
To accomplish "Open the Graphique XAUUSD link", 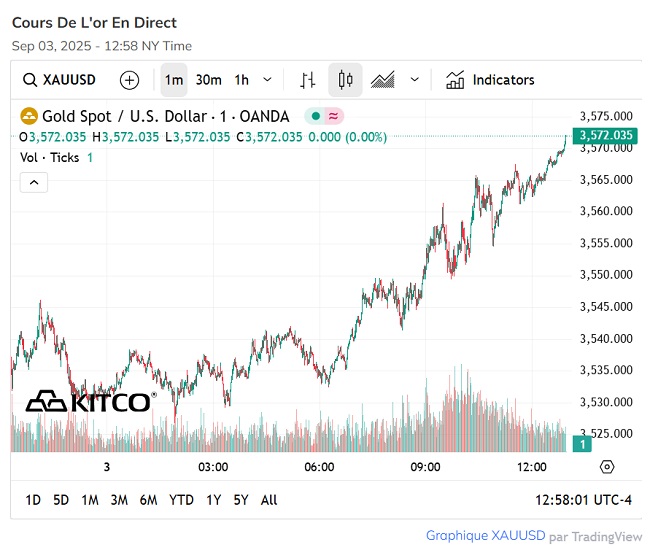I will coord(485,535).
